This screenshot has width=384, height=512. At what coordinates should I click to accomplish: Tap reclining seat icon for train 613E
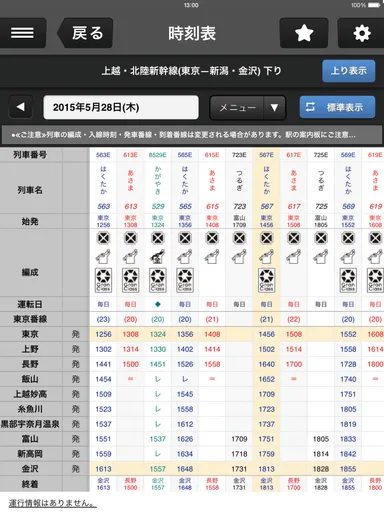pyautogui.click(x=130, y=256)
